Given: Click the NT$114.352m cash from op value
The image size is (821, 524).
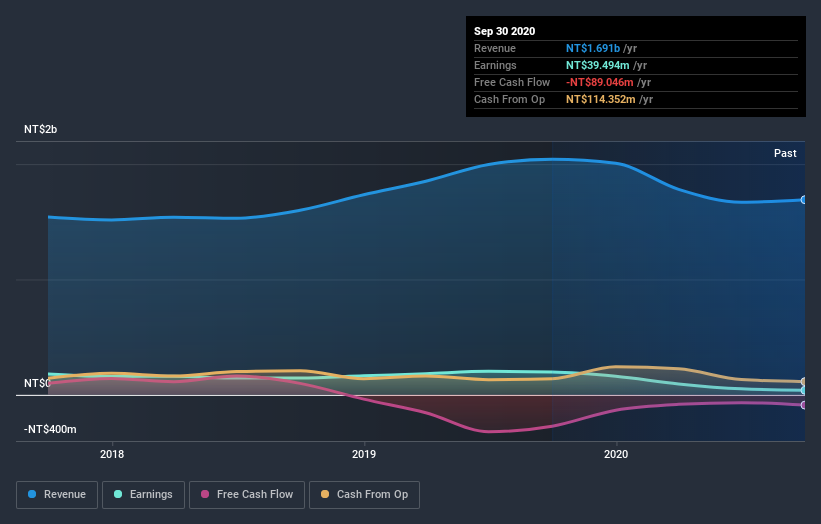Looking at the screenshot, I should click(x=601, y=99).
